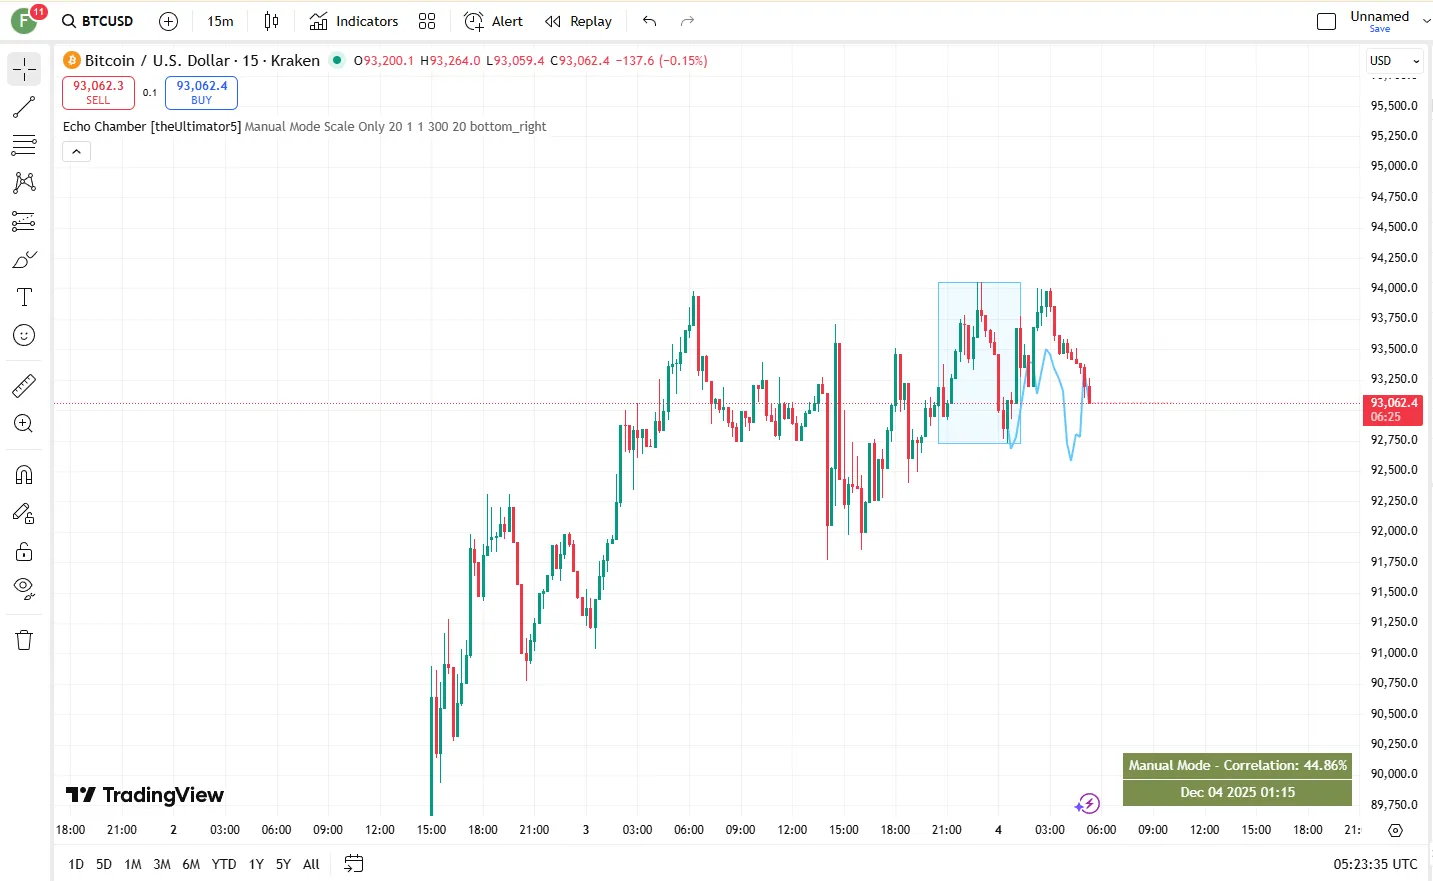Click the current price label 93,062.4
This screenshot has height=881, width=1433.
(x=1393, y=410)
